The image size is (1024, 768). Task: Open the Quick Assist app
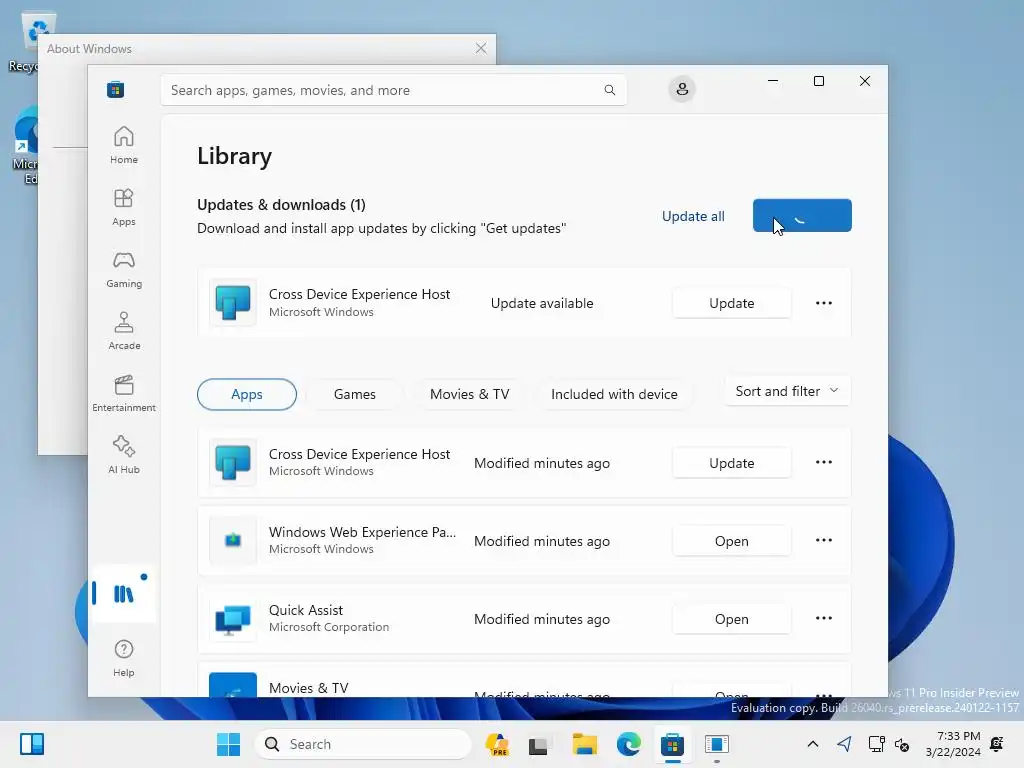click(x=731, y=618)
